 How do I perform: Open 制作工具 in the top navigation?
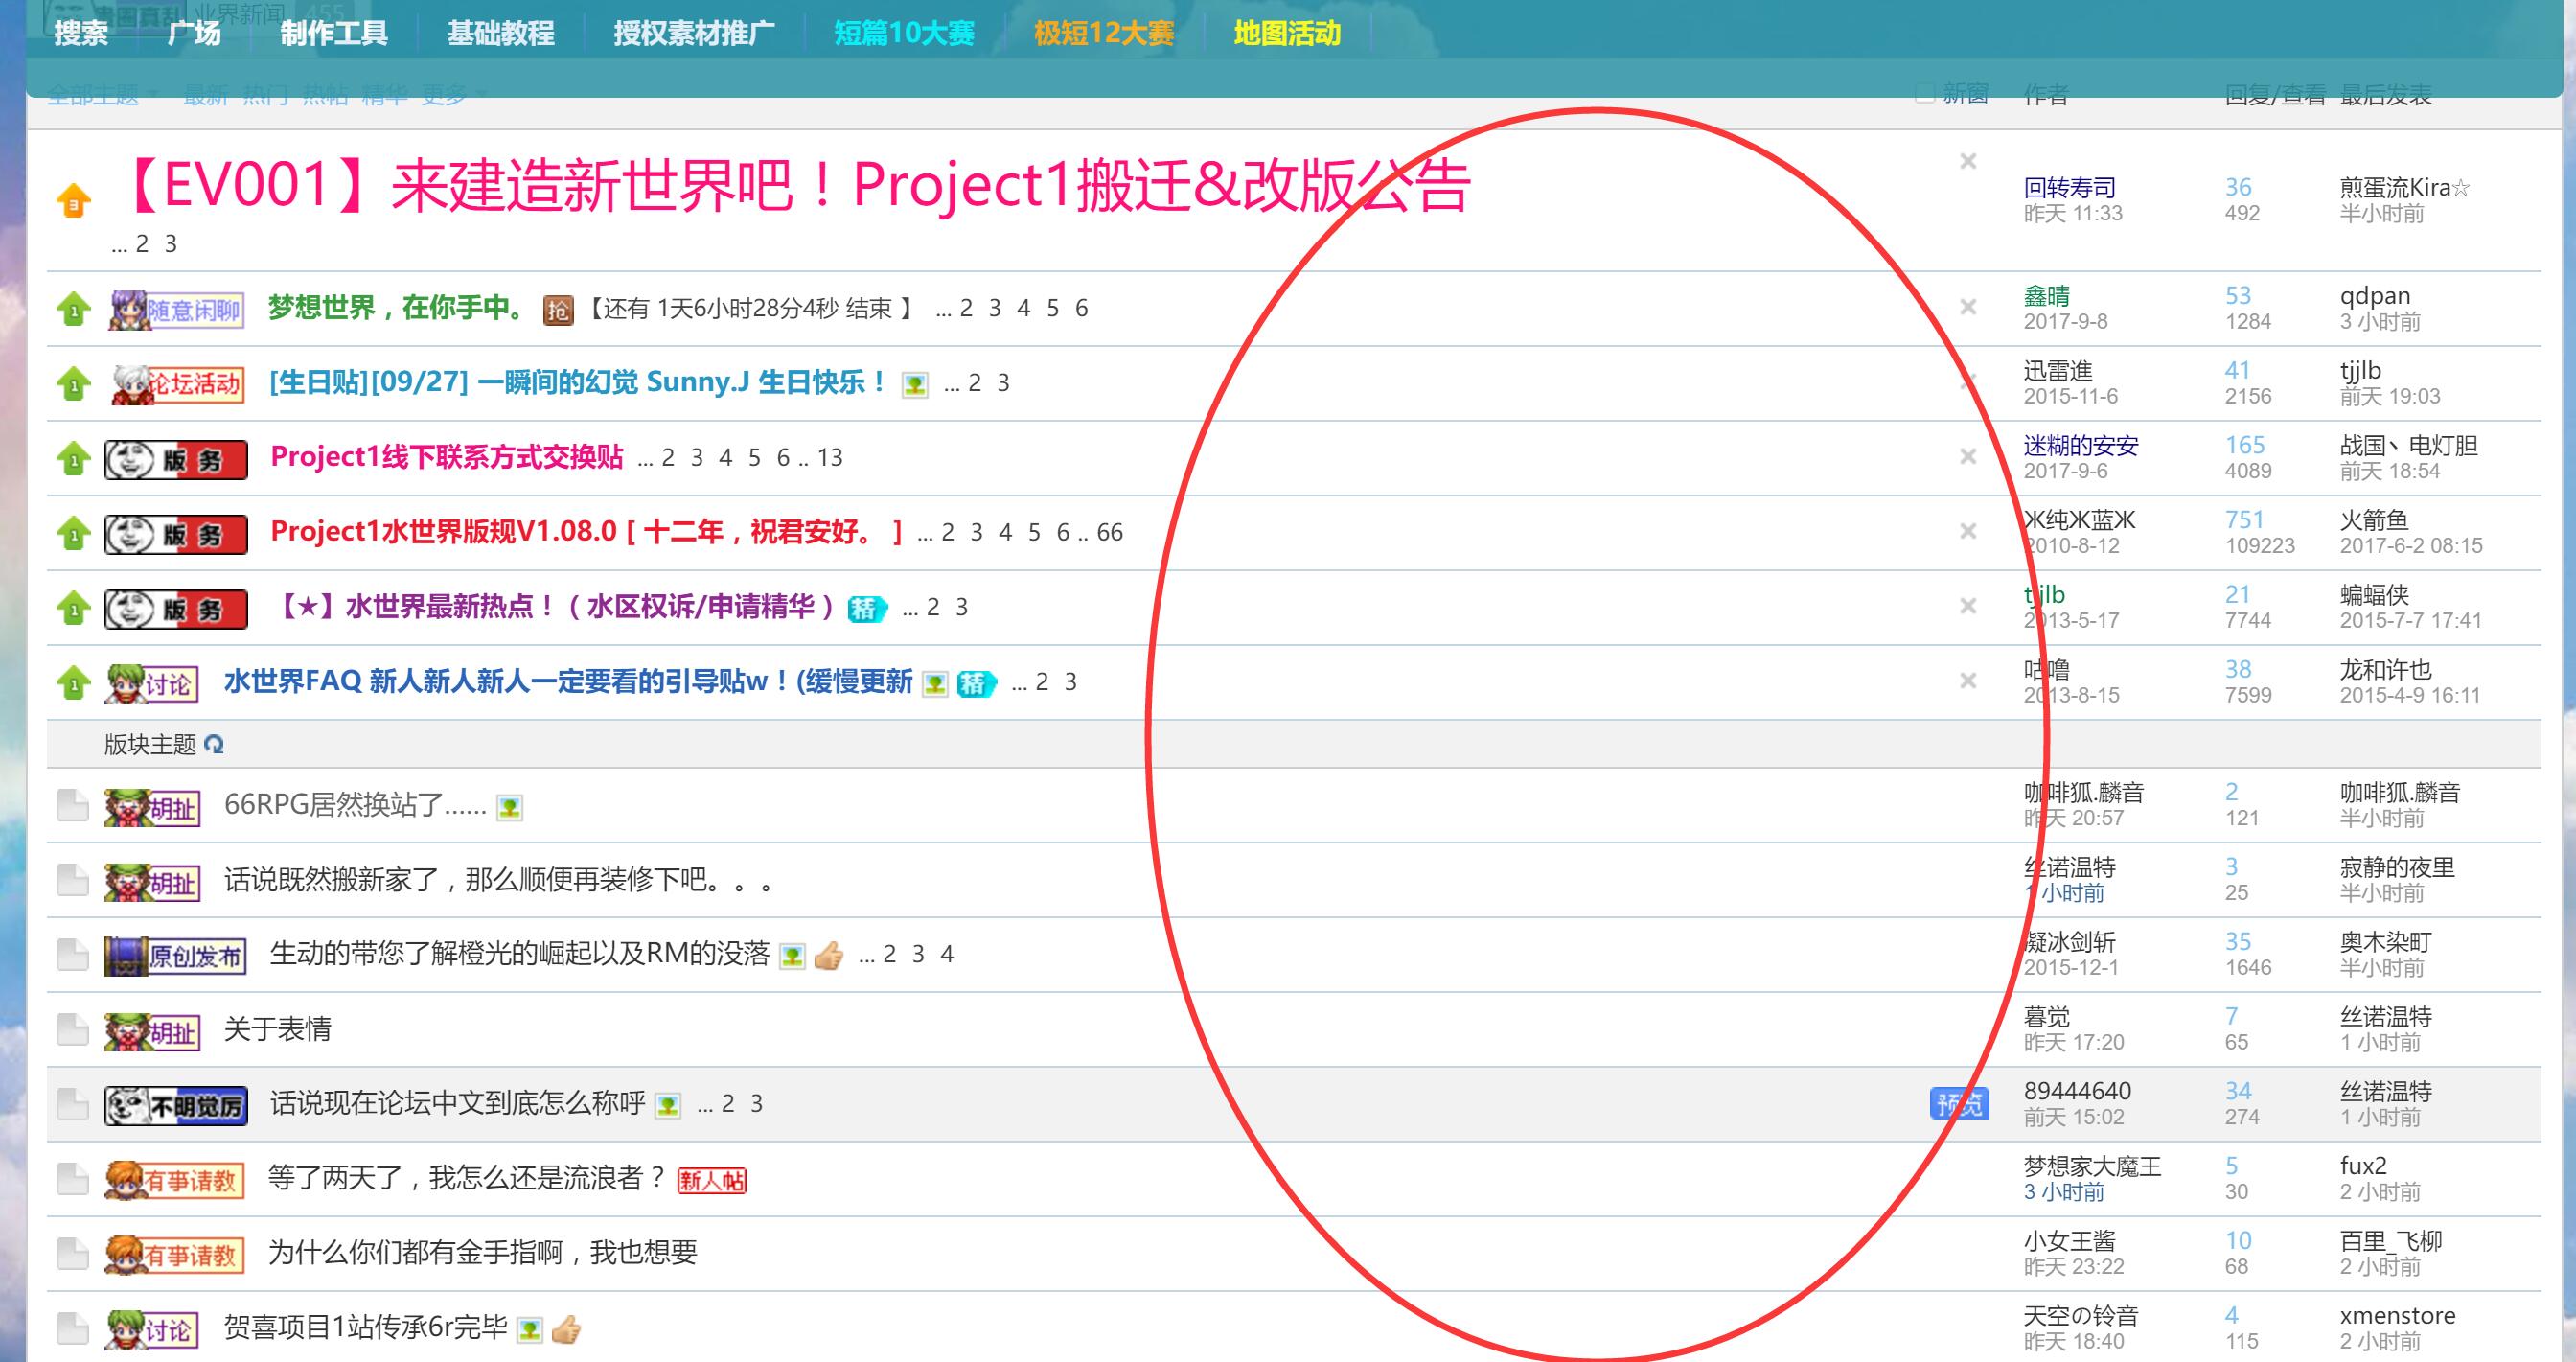(334, 33)
